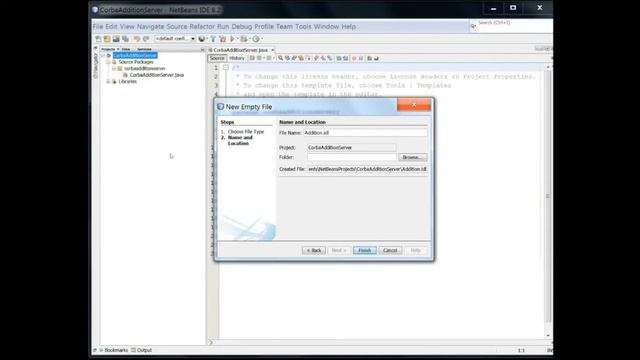640x360 pixels.
Task: Open the Window menu
Action: (326, 27)
